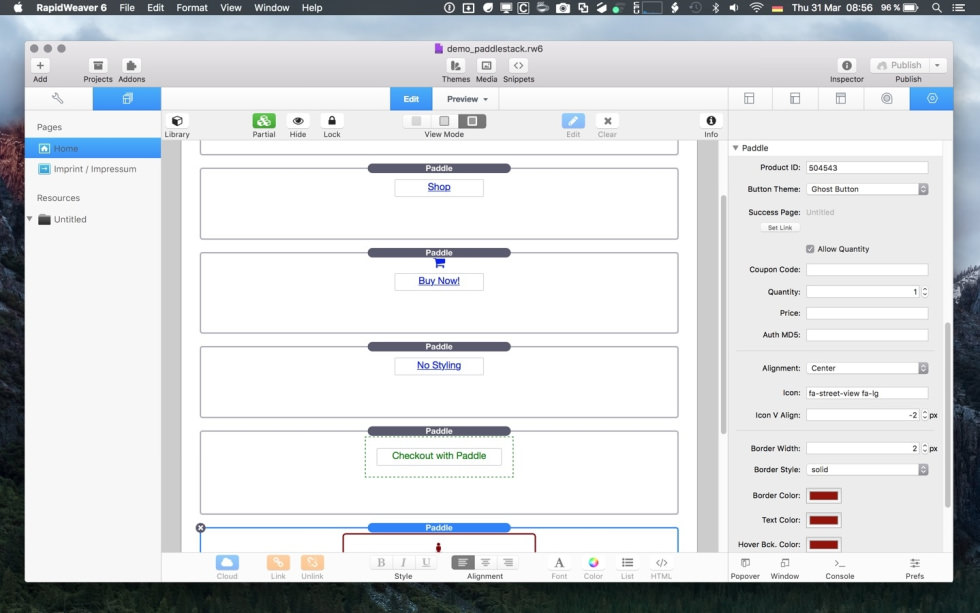Click the pencil Edit stack icon
The width and height of the screenshot is (980, 613).
tap(573, 121)
